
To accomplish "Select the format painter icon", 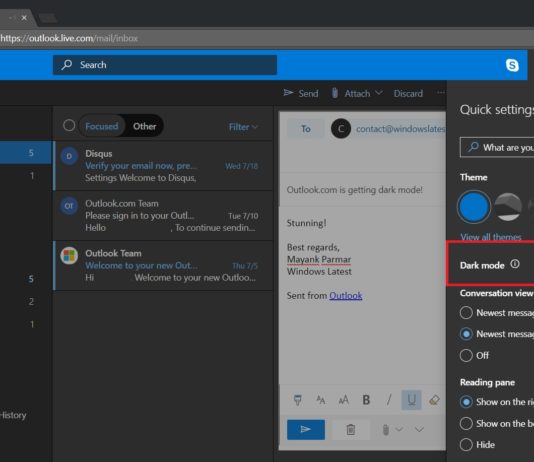I will pyautogui.click(x=298, y=400).
